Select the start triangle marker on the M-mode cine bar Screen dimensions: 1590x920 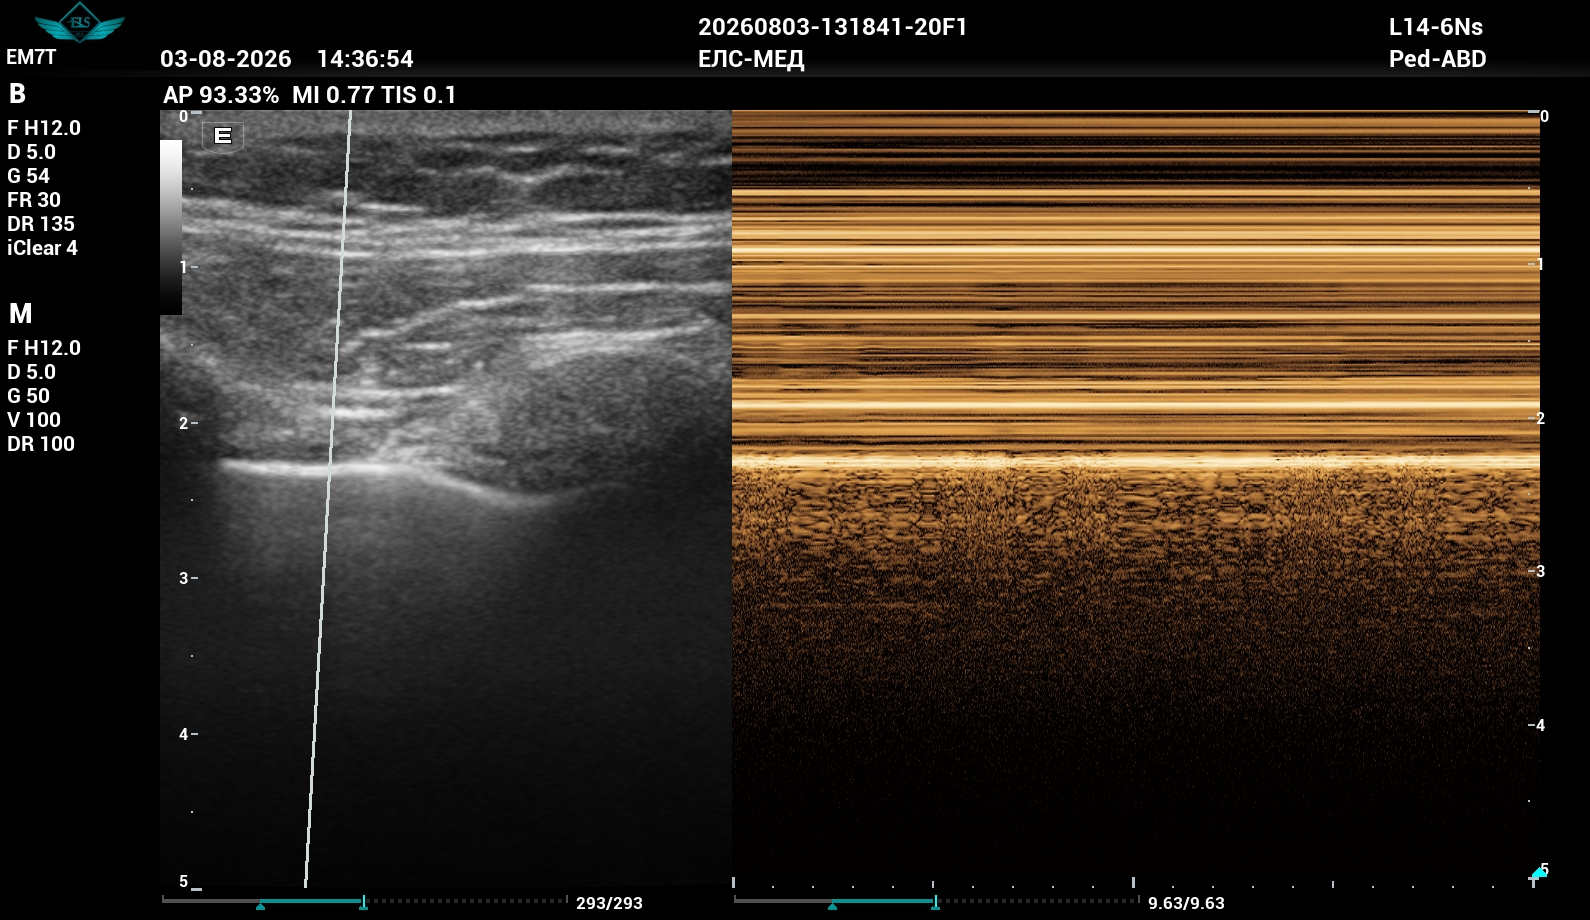click(832, 905)
